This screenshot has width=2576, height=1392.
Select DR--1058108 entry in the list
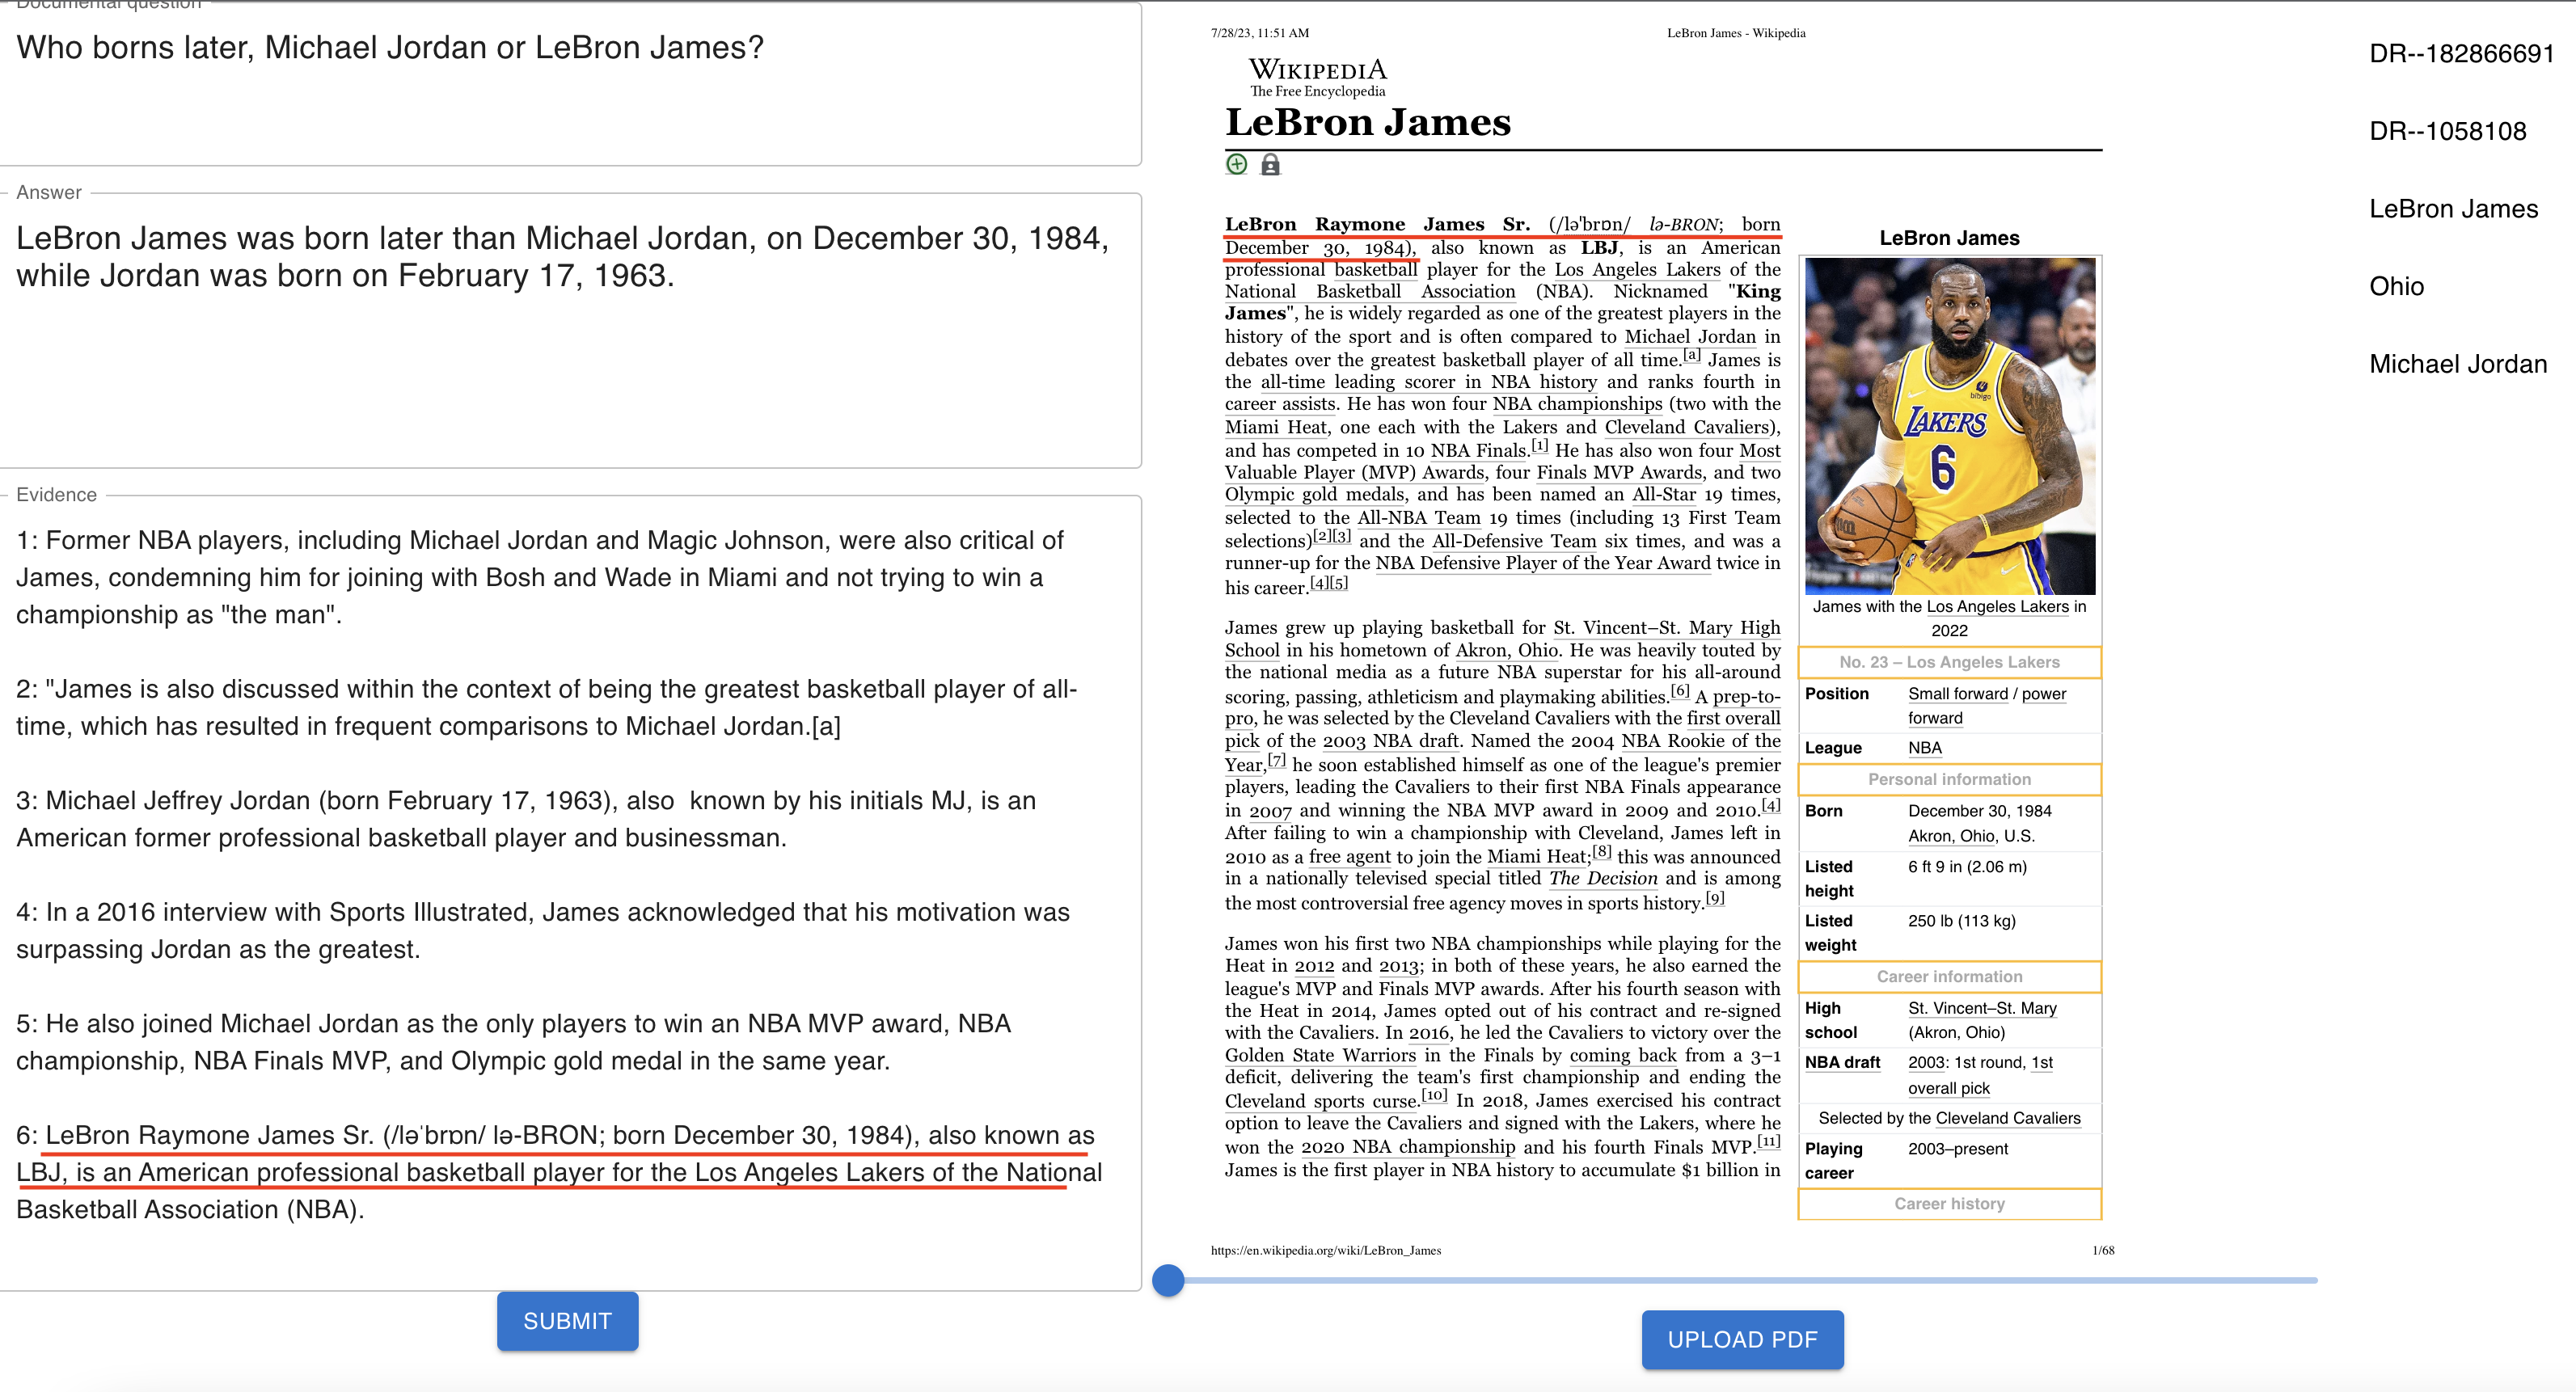click(x=2447, y=131)
